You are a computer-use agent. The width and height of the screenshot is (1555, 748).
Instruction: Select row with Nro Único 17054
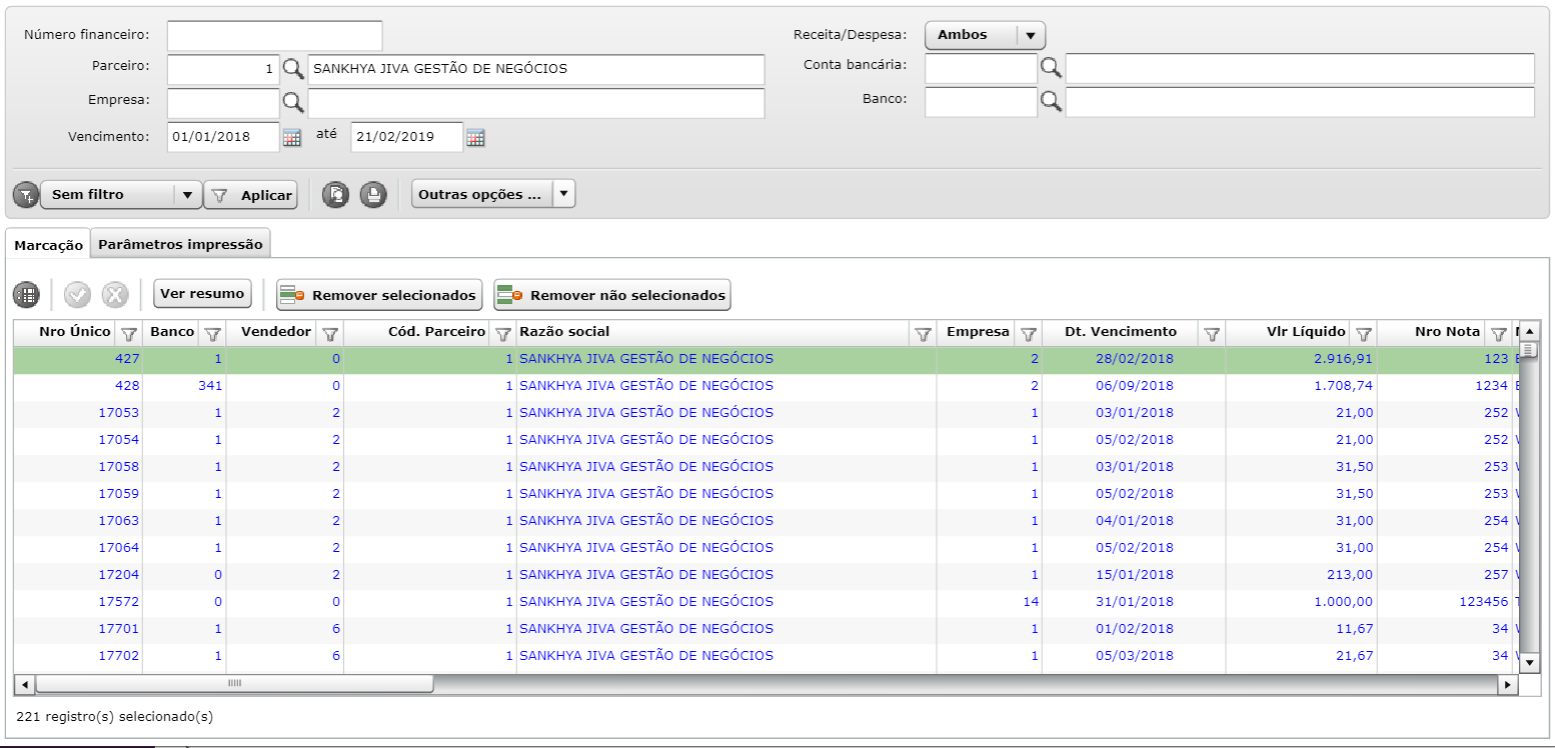[765, 440]
